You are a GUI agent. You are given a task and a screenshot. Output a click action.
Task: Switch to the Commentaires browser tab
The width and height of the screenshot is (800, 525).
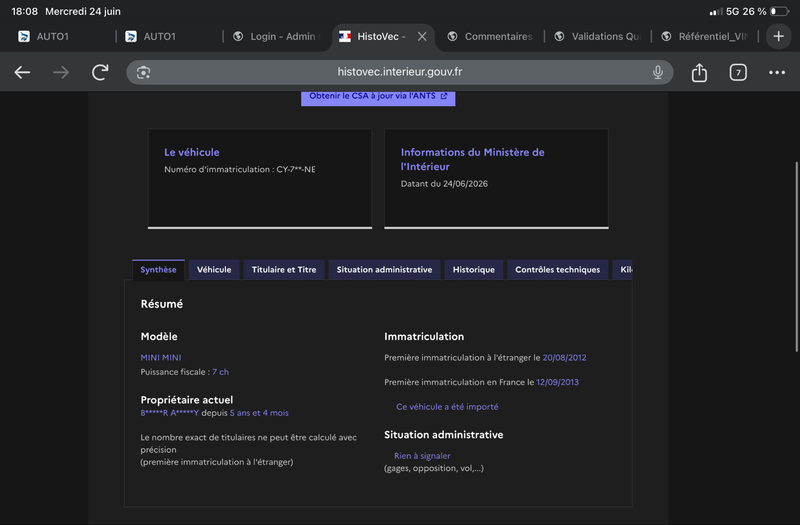[x=490, y=36]
